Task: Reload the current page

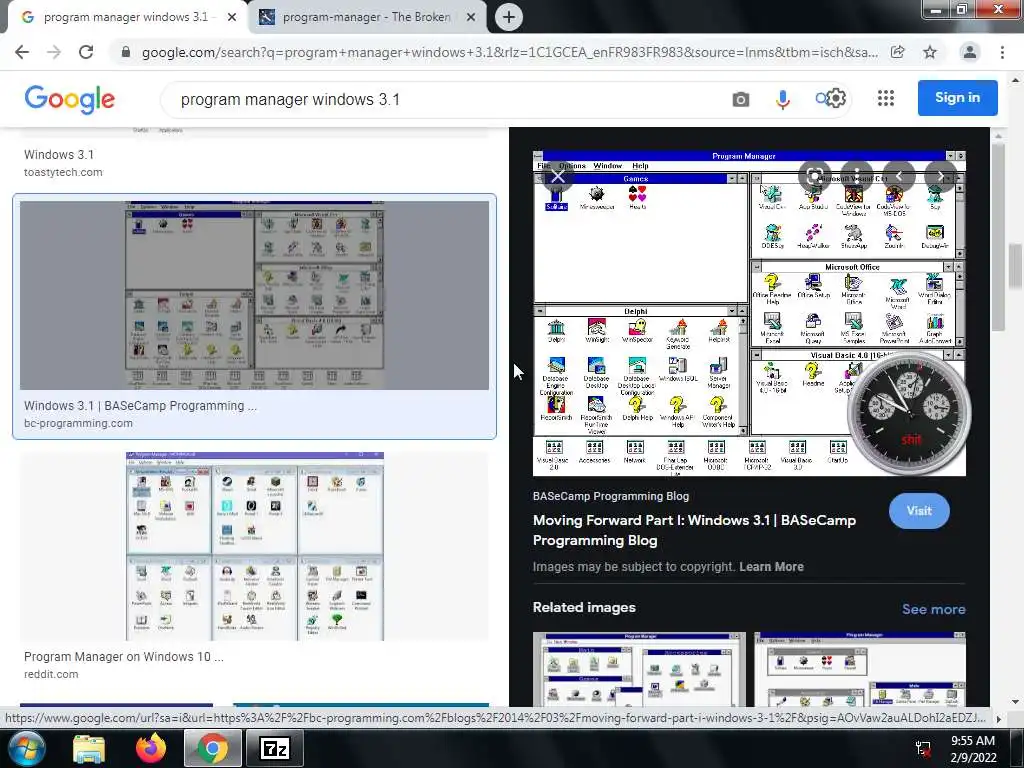Action: (86, 52)
